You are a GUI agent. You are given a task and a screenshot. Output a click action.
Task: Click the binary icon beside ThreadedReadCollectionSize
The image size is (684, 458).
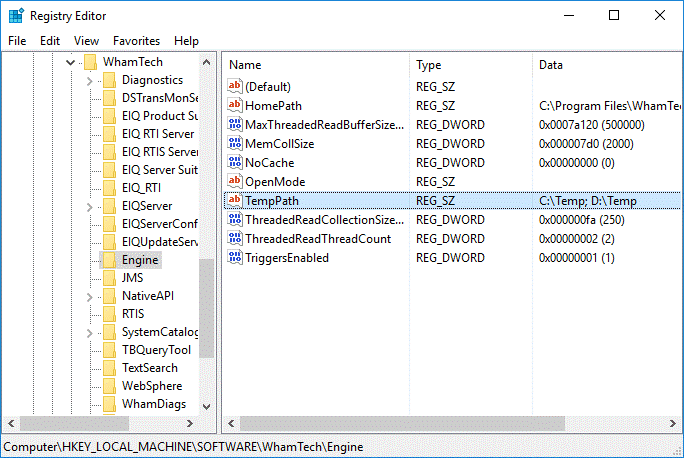235,219
